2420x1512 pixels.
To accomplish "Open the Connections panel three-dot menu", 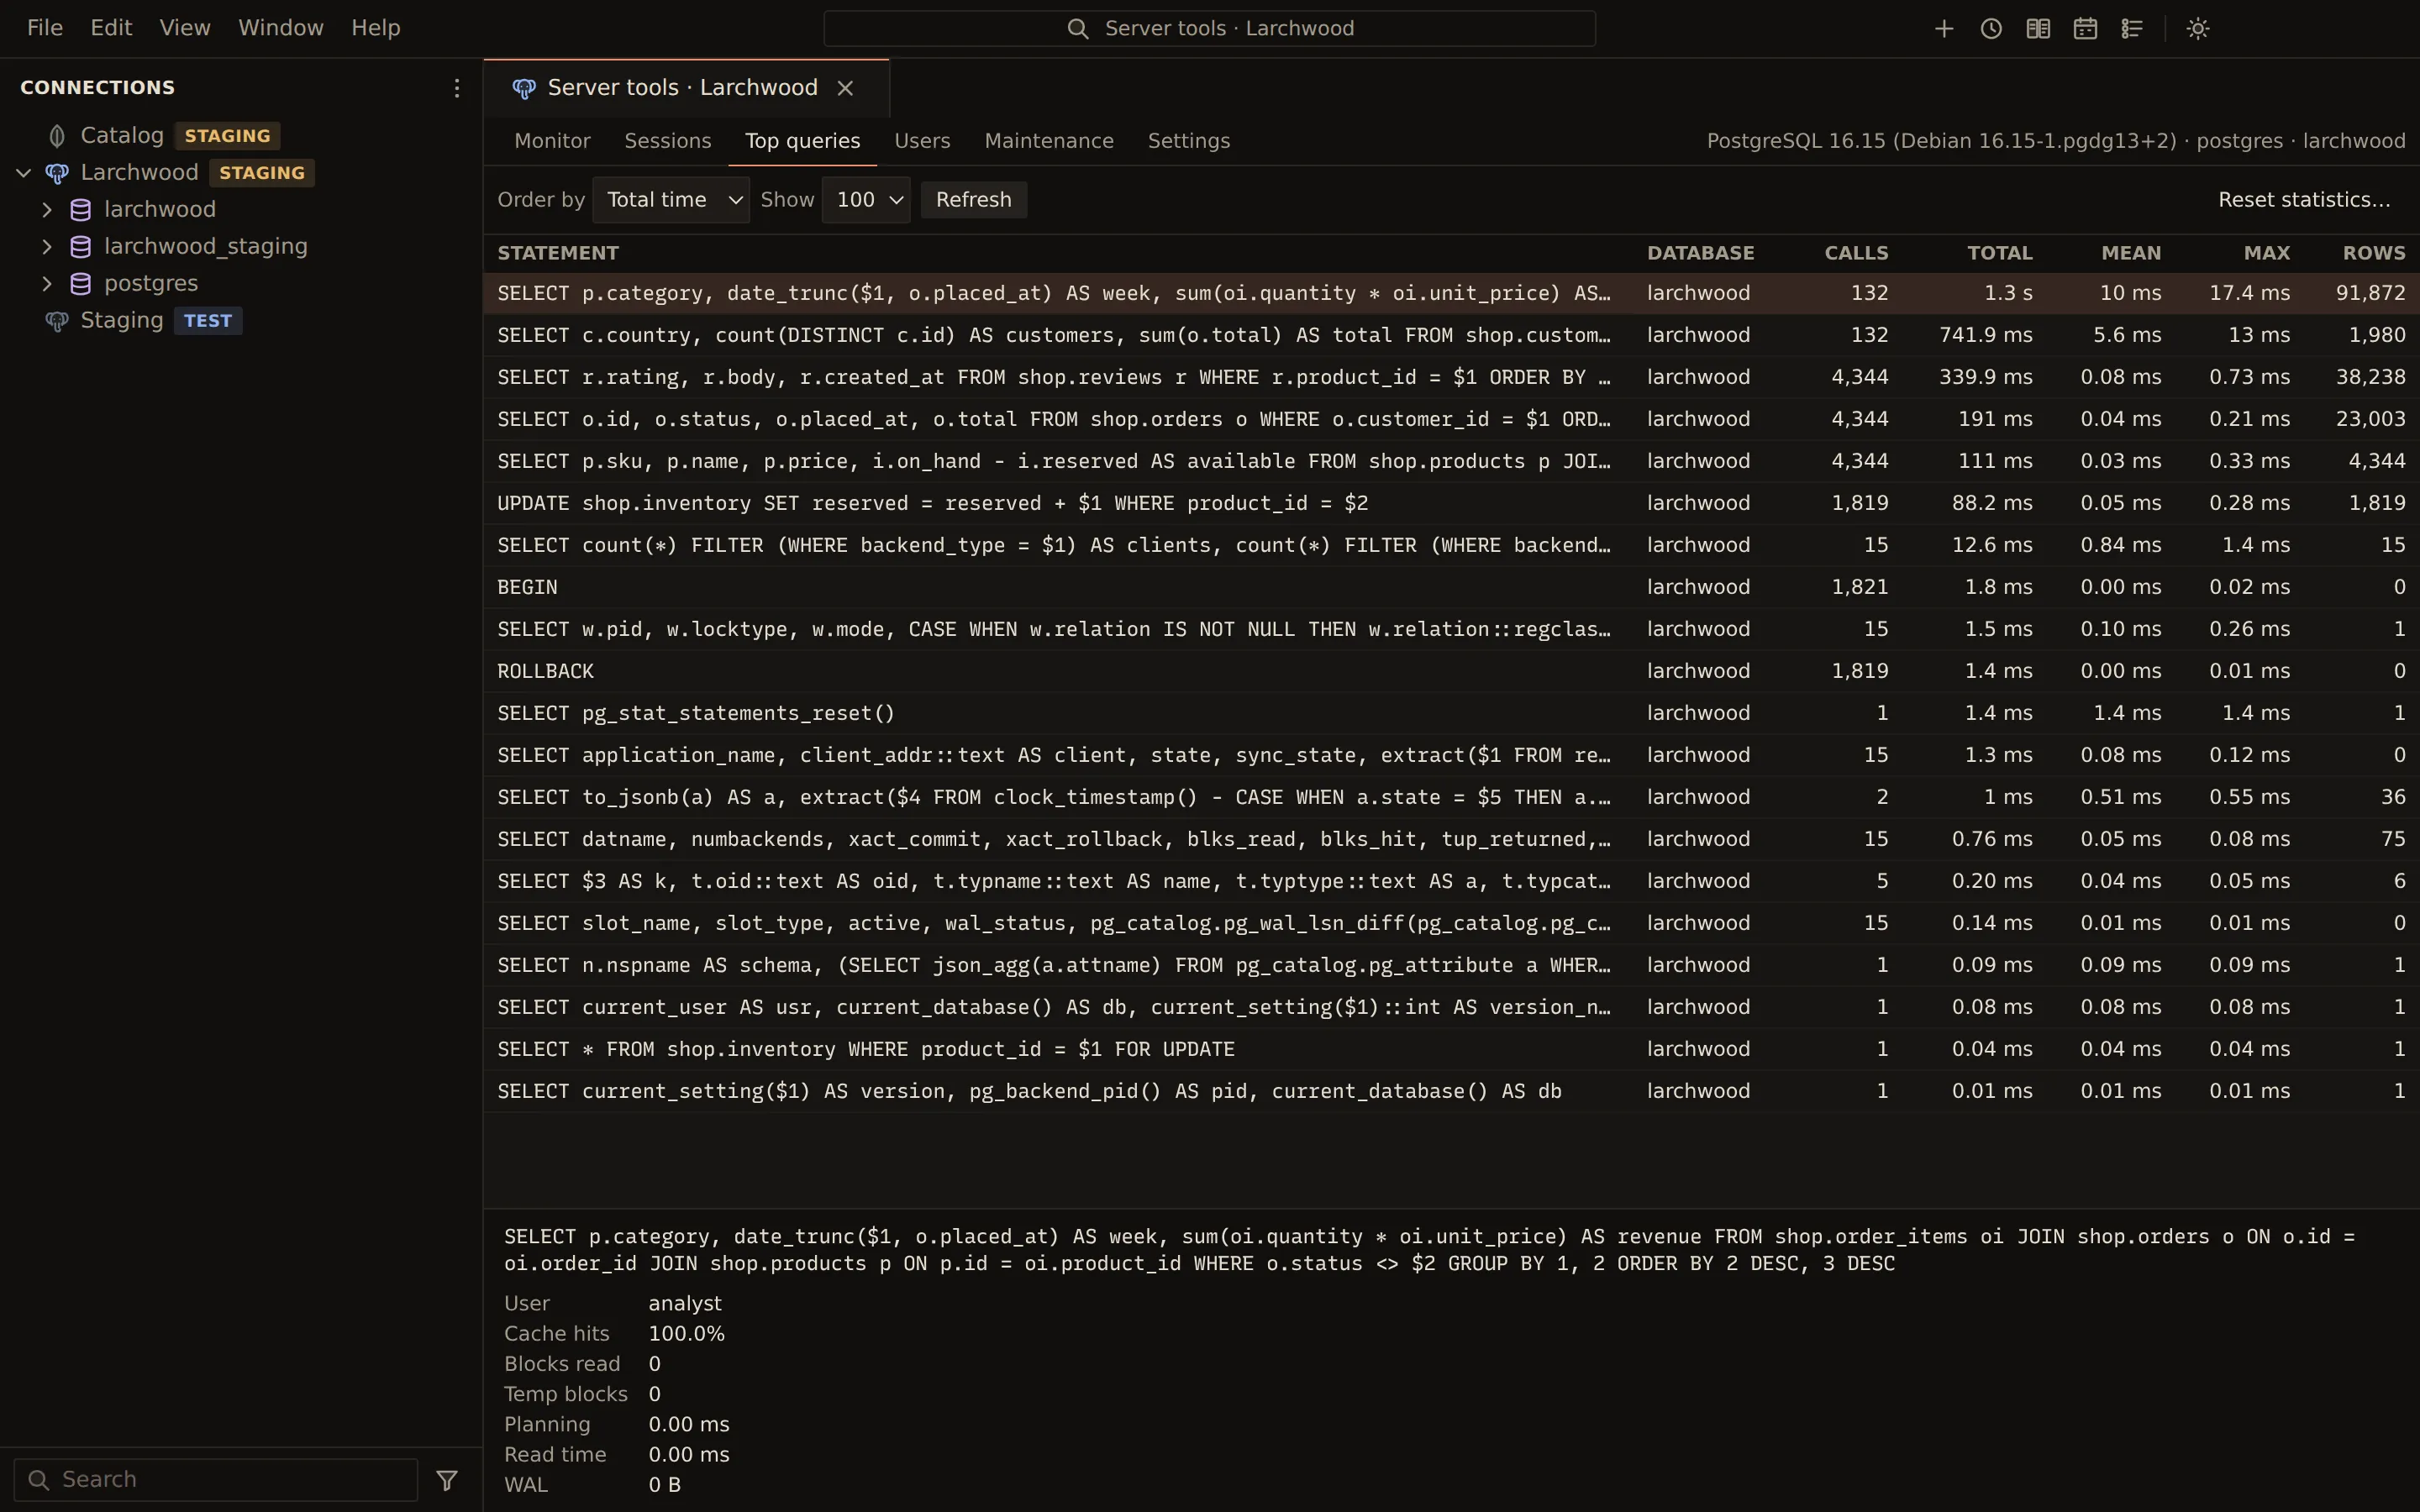I will 456,88.
